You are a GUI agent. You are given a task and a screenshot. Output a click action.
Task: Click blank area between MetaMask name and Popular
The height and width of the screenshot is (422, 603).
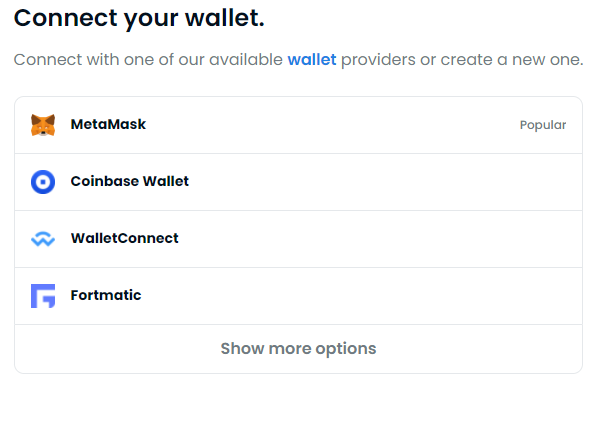[x=333, y=125]
